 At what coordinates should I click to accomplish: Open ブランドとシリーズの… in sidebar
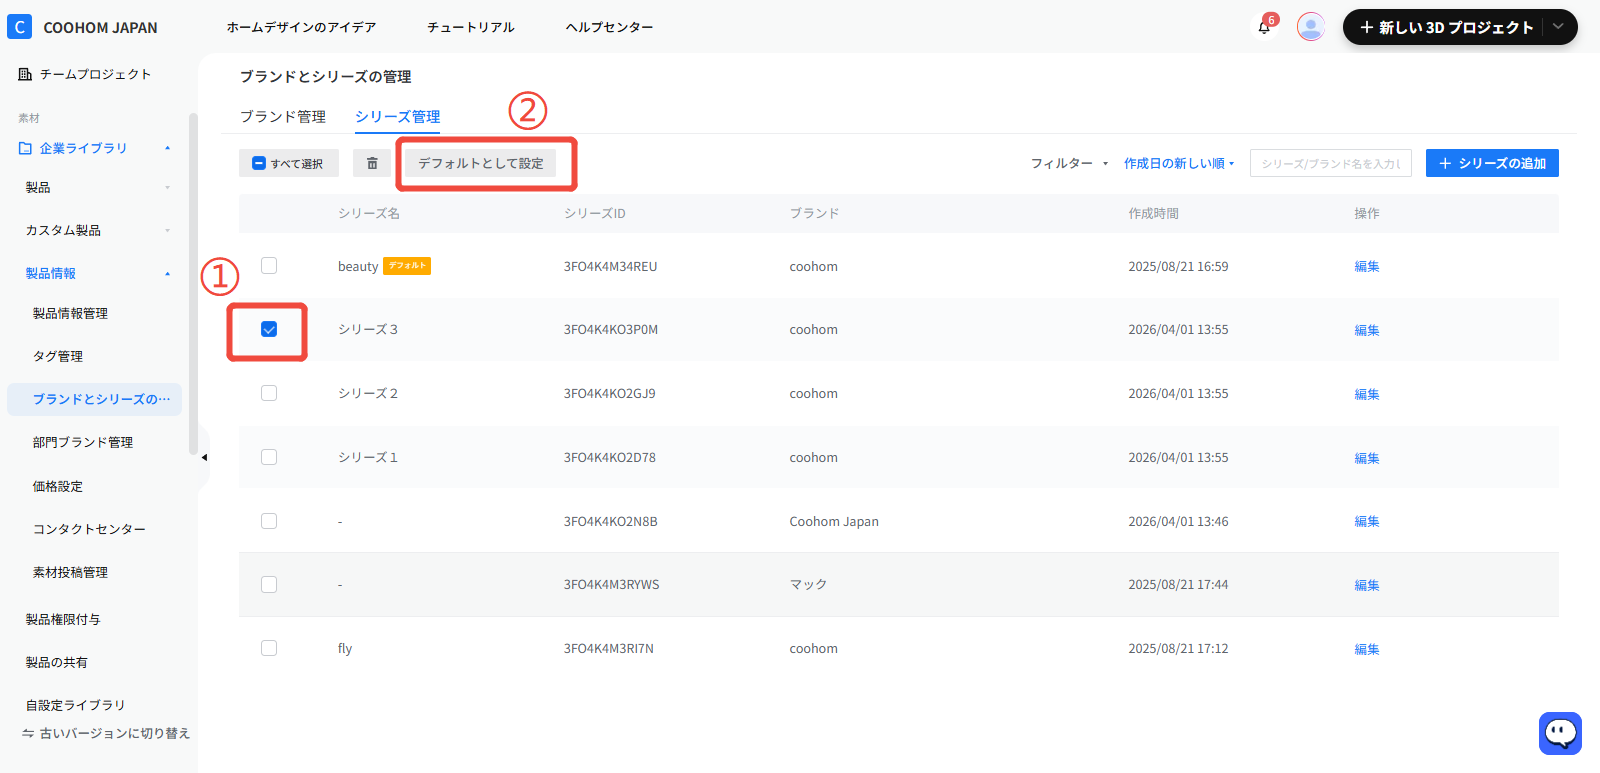click(x=95, y=399)
